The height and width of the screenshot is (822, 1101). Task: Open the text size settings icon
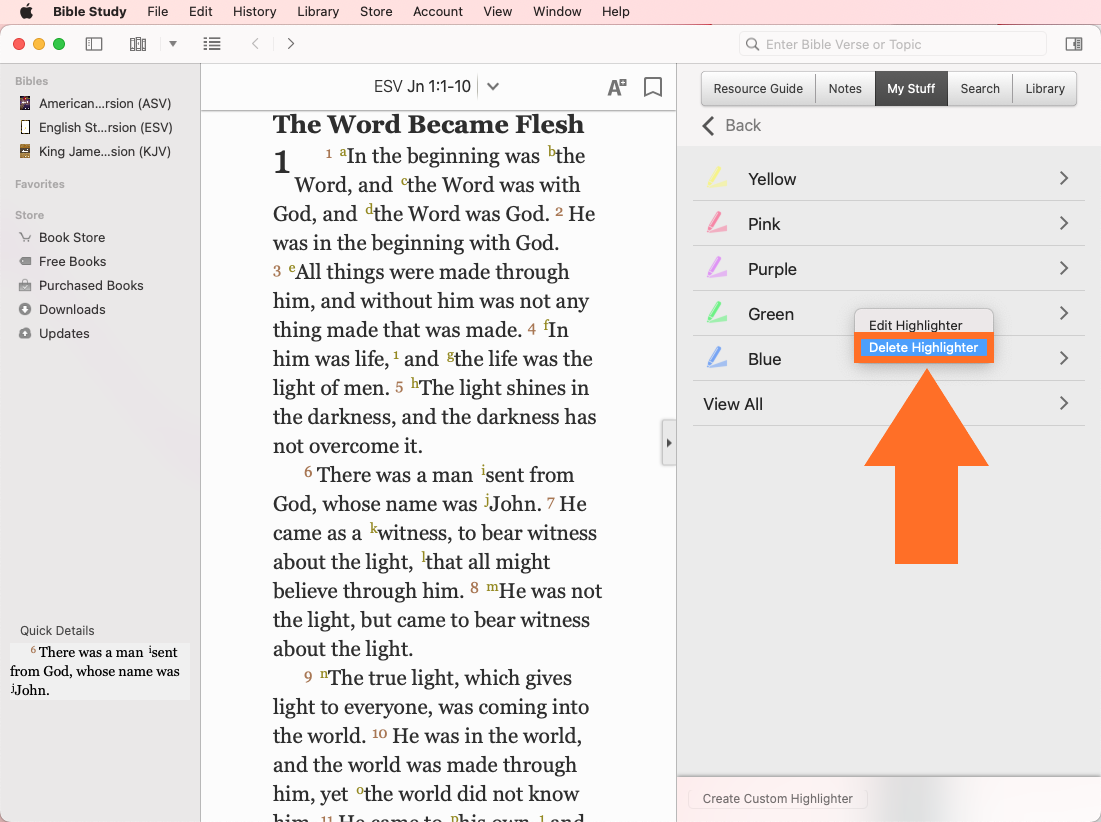[617, 87]
